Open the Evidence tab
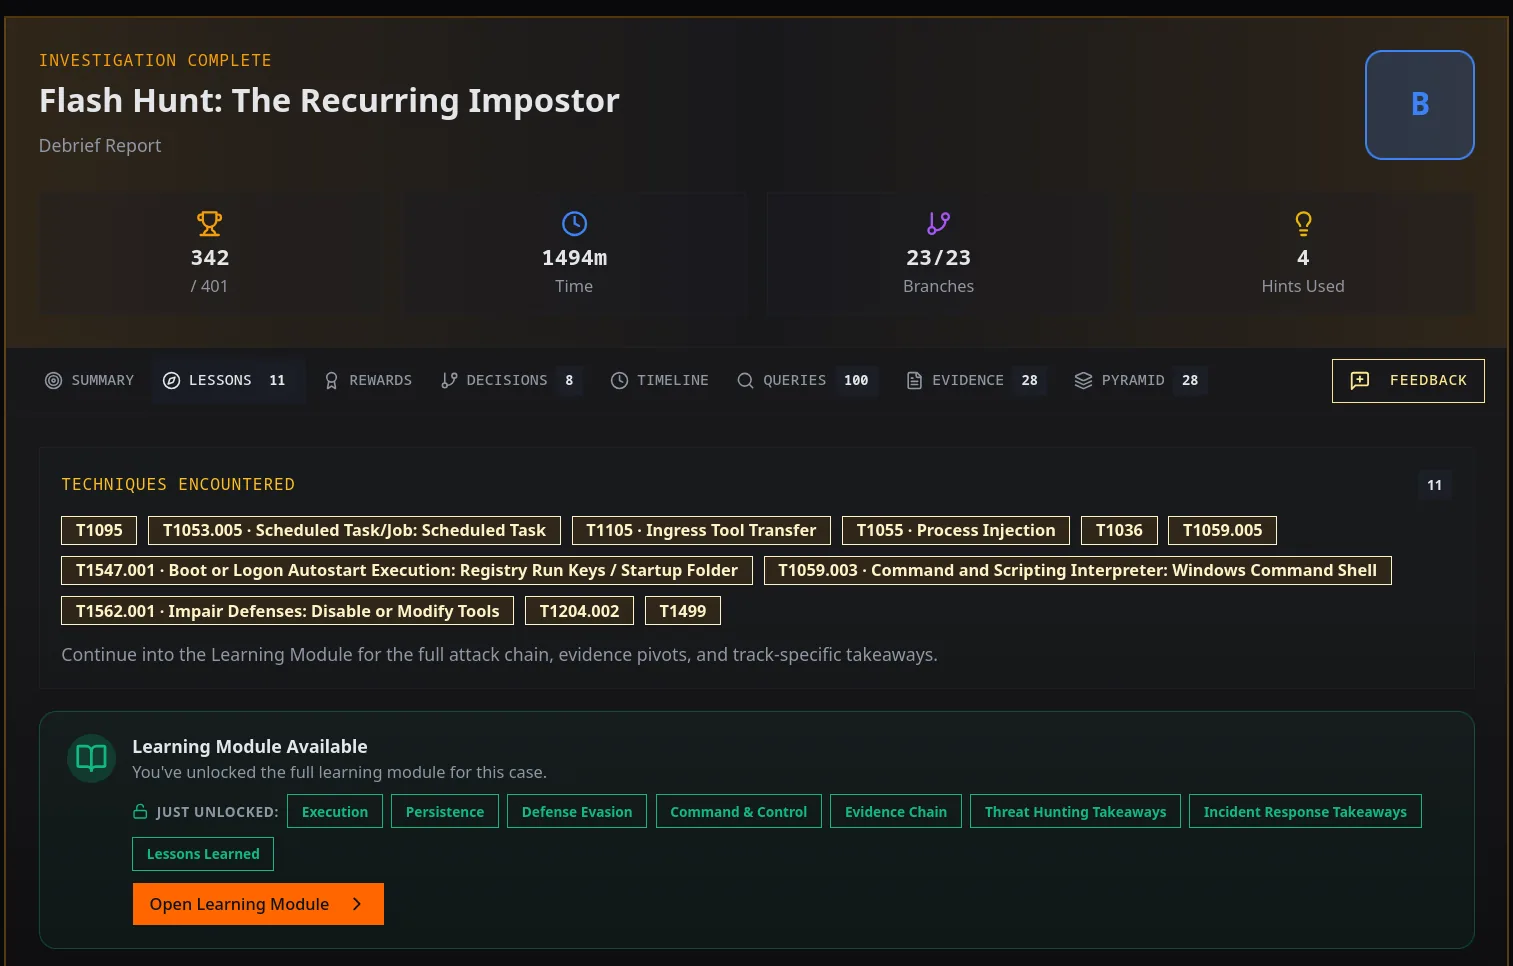The height and width of the screenshot is (966, 1513). [975, 380]
